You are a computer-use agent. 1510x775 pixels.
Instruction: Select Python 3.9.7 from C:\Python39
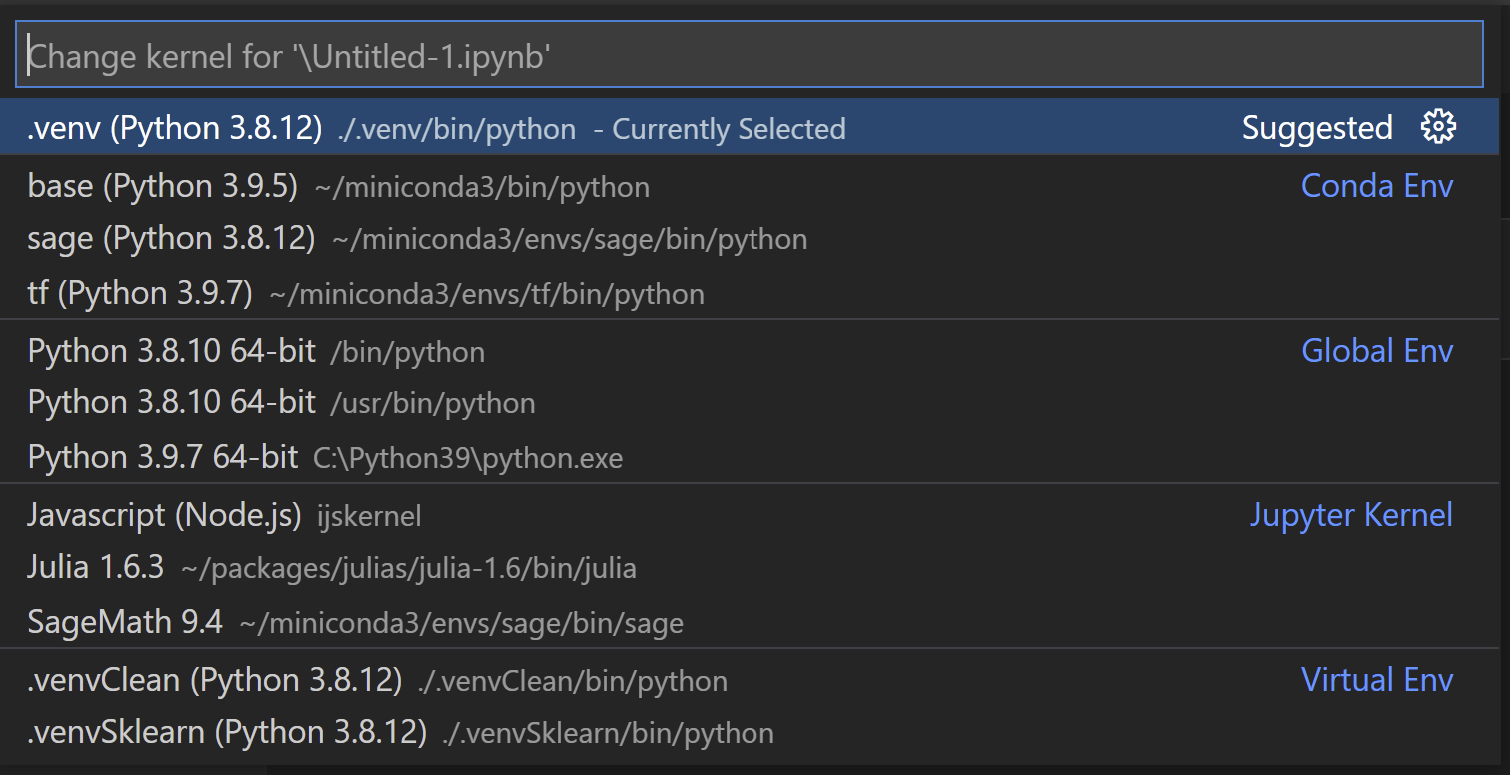(x=160, y=456)
